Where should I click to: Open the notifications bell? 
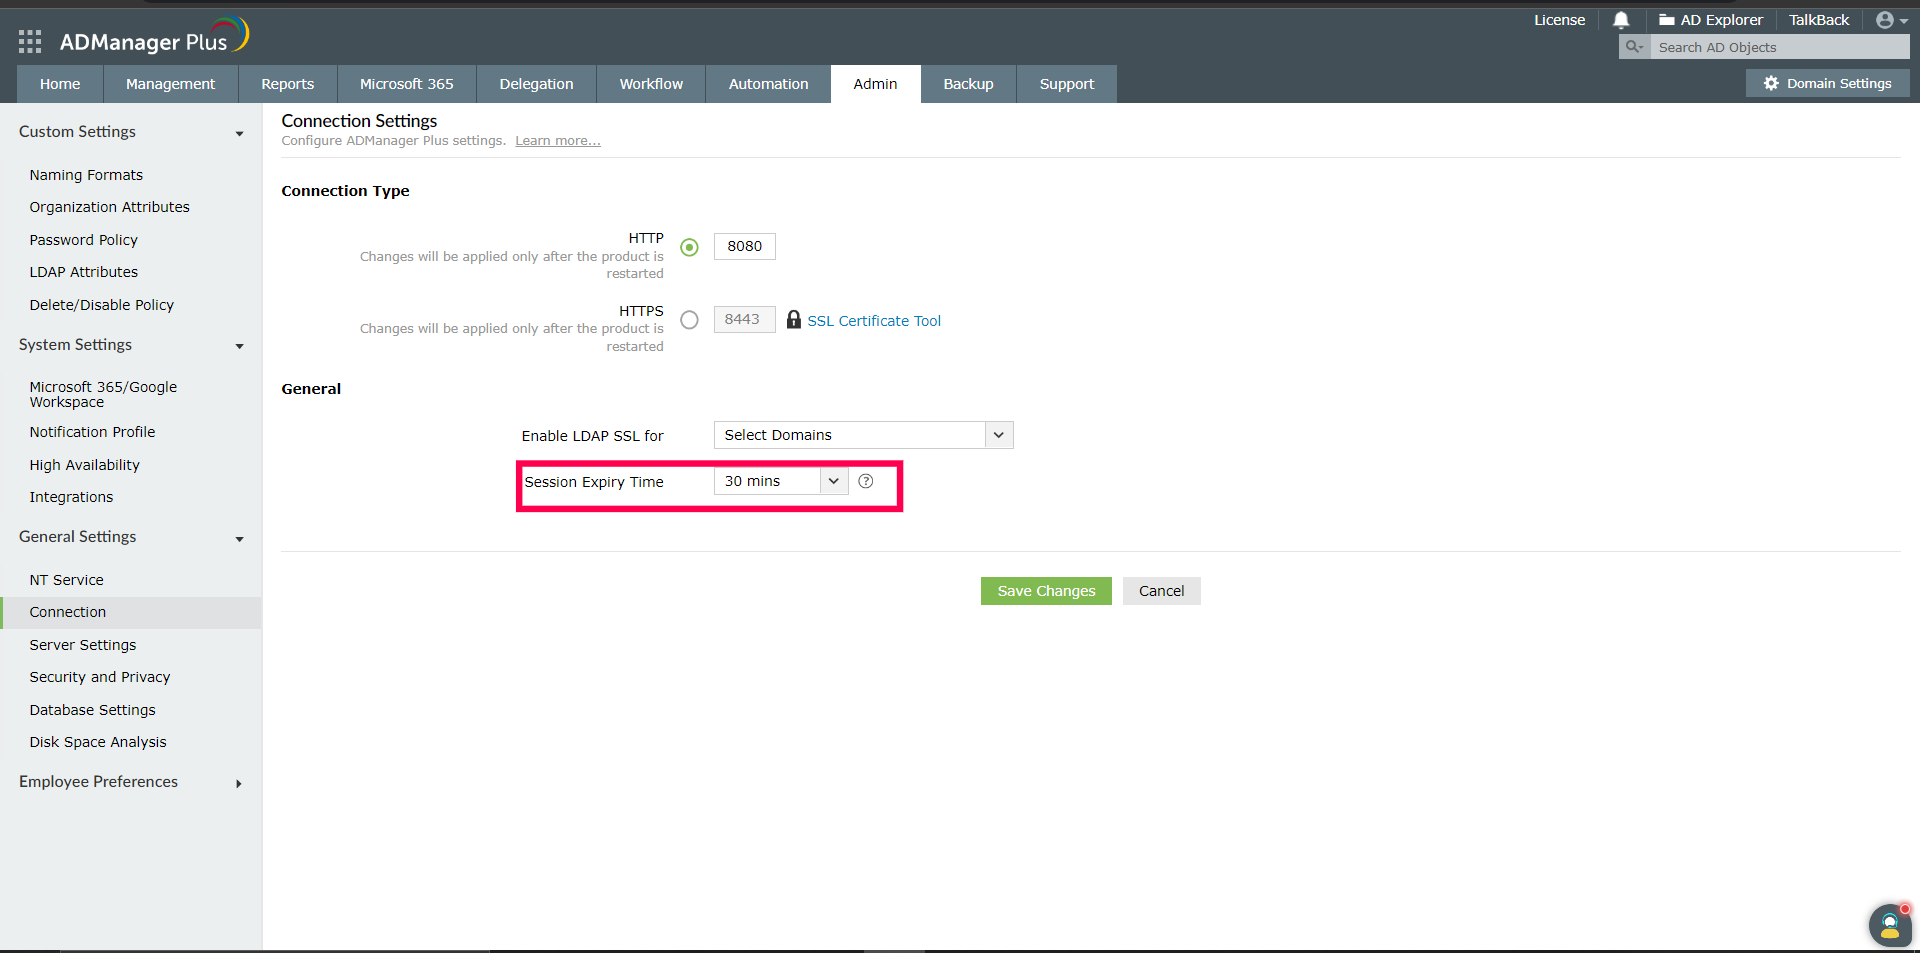pyautogui.click(x=1621, y=20)
